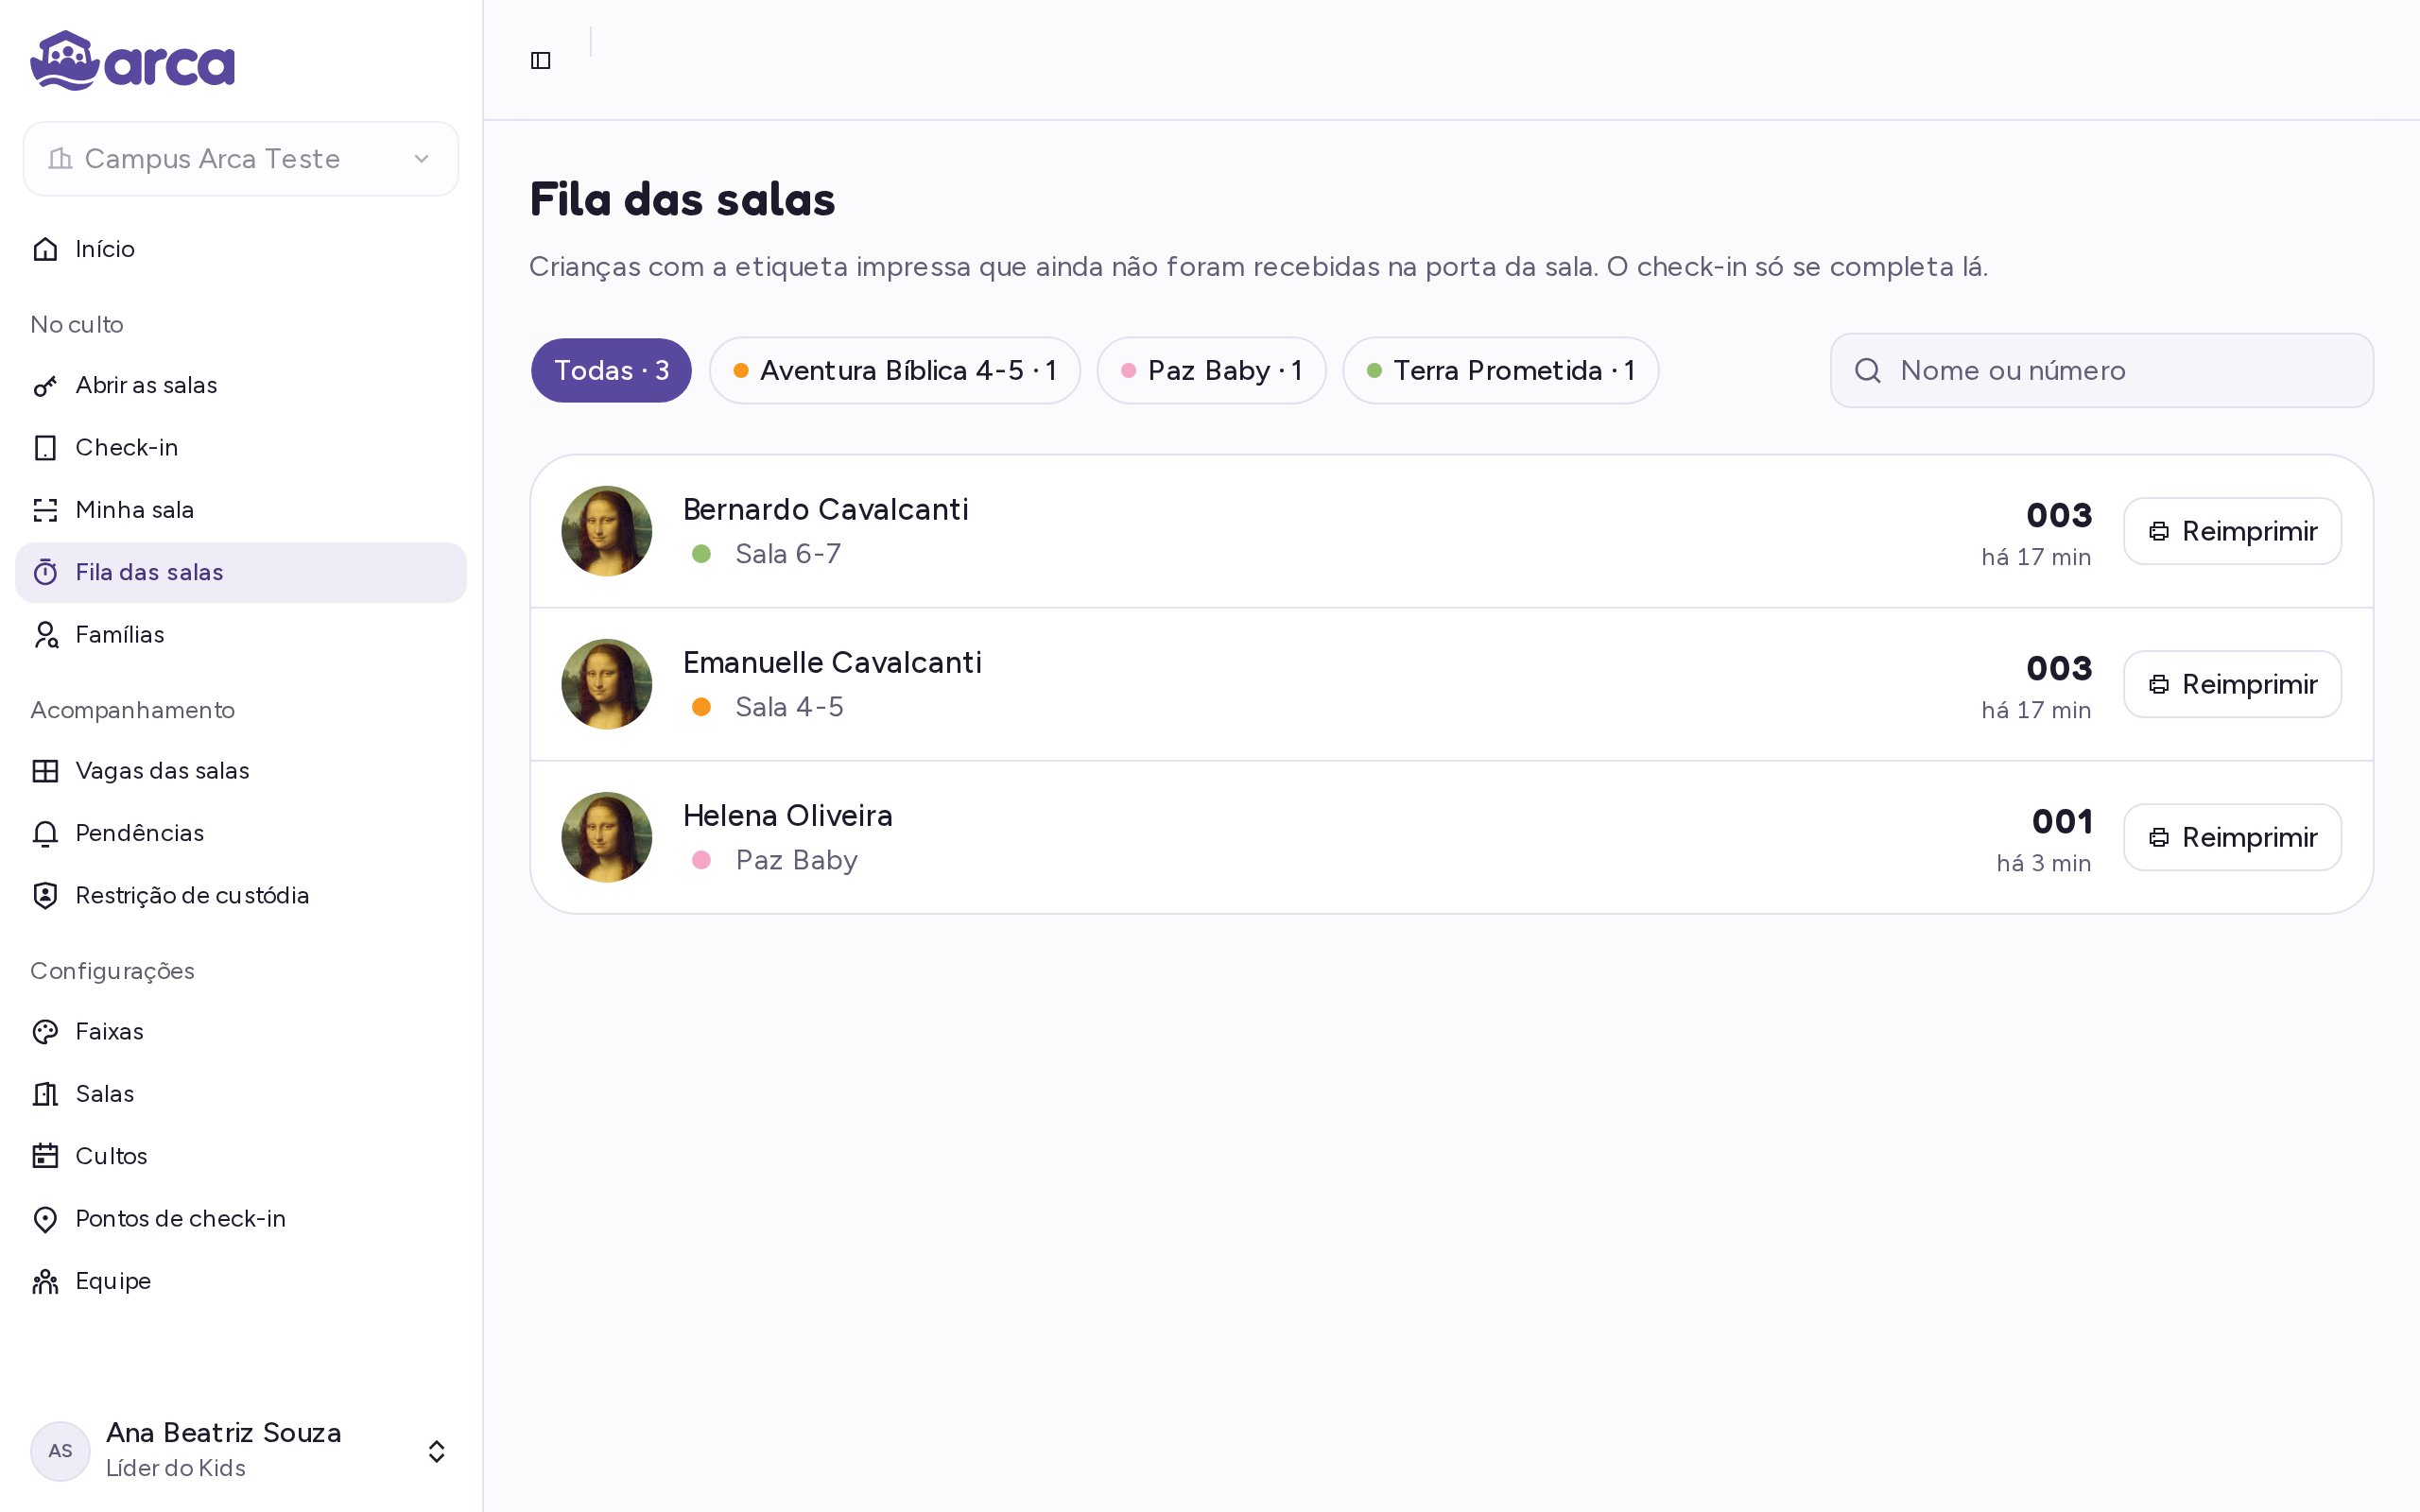Filter by Aventura Bíblica 4-5 chip
This screenshot has width=2420, height=1512.
tap(895, 371)
